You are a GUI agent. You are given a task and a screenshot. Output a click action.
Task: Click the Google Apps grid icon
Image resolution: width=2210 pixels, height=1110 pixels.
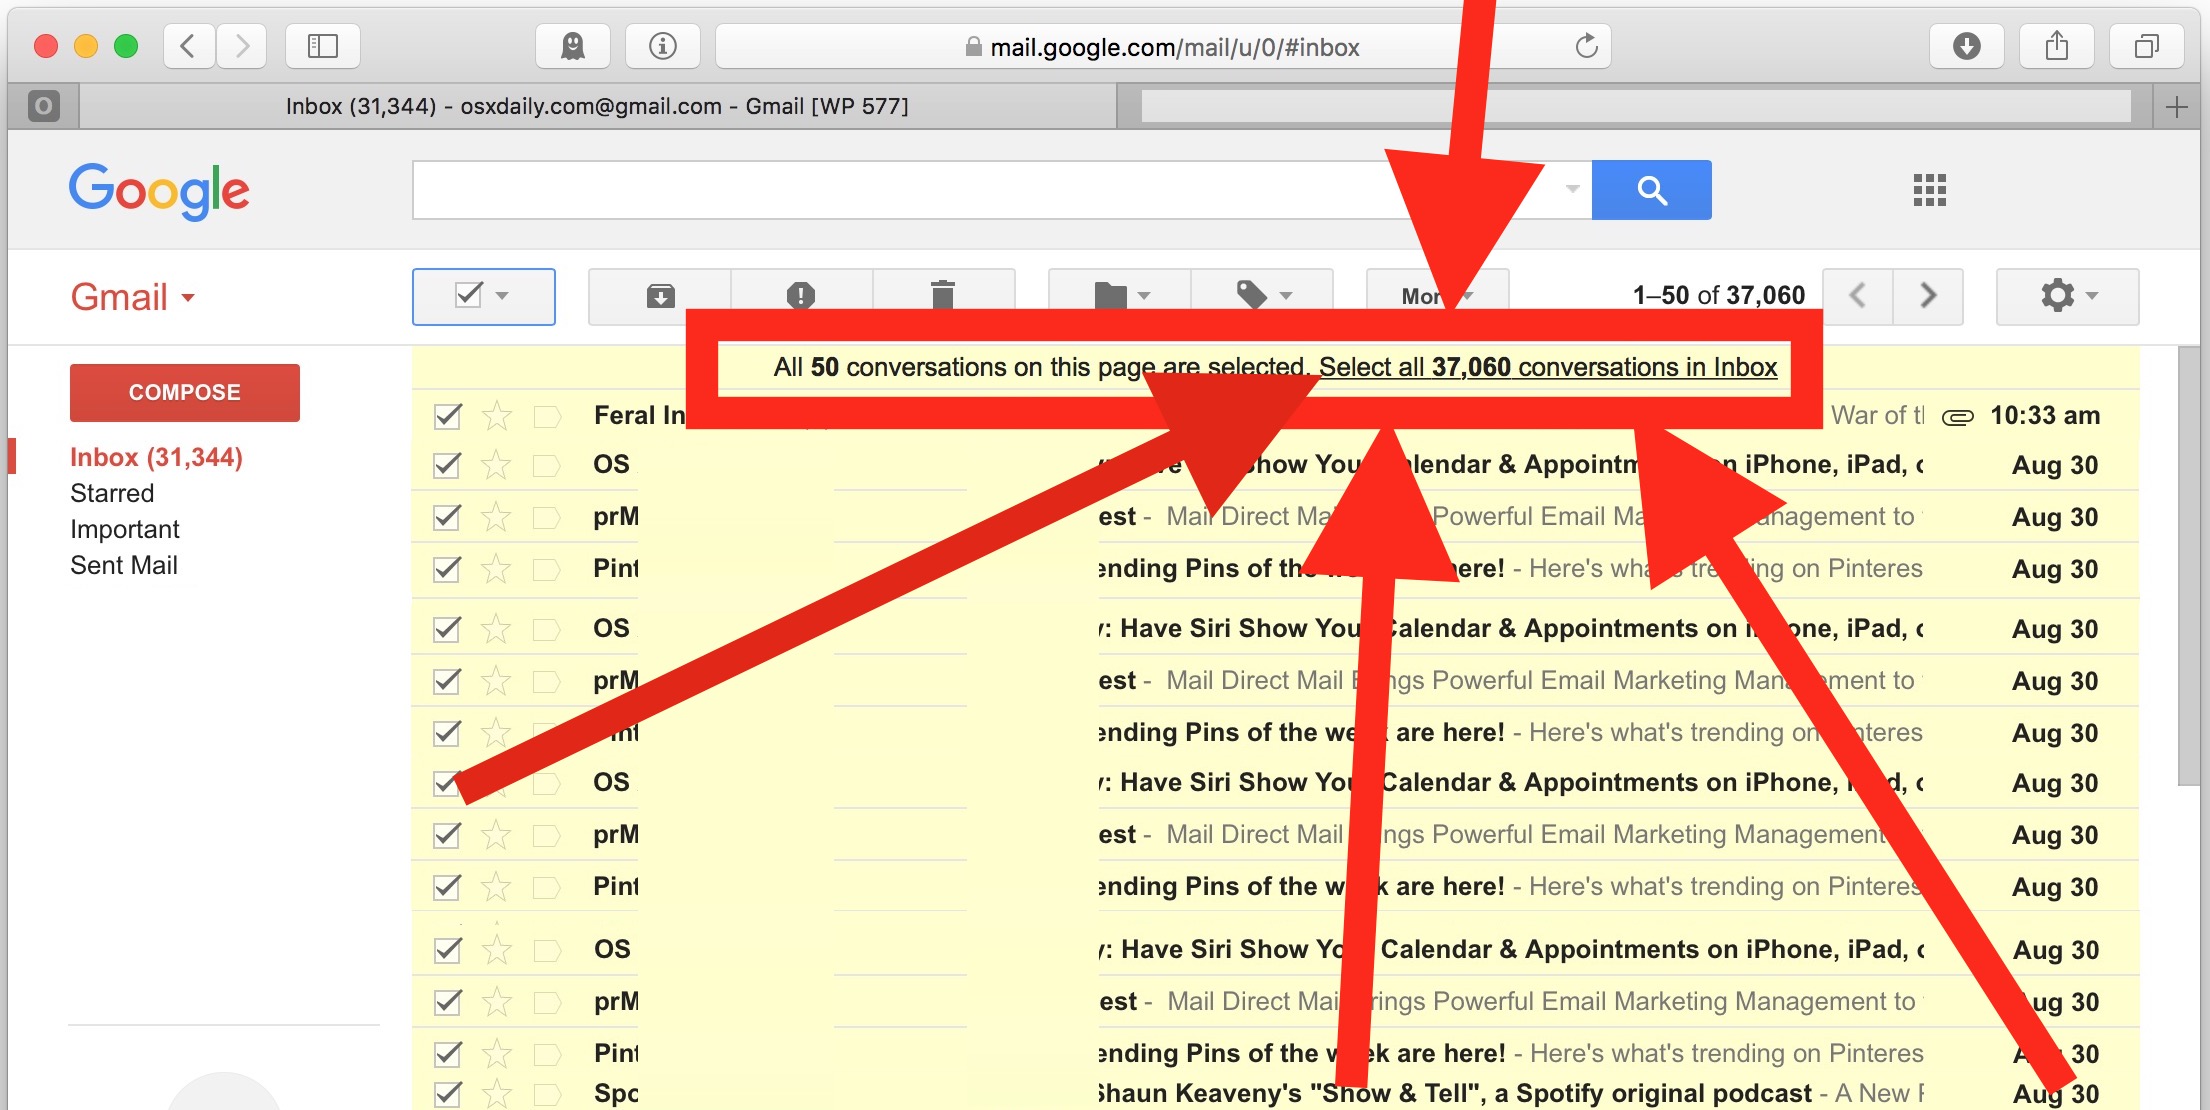[x=1930, y=190]
